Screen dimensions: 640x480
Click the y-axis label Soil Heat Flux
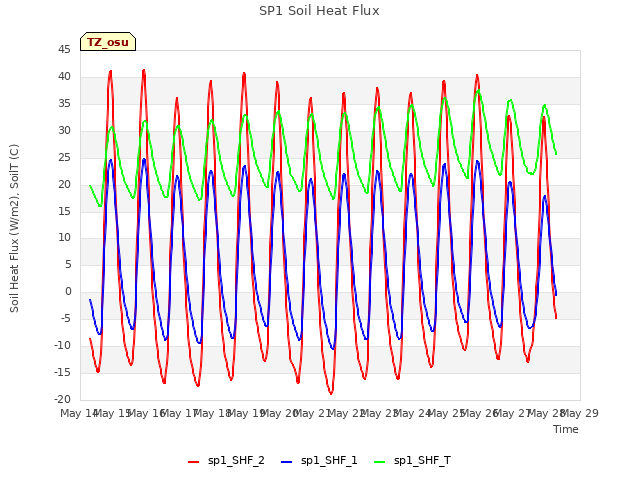pyautogui.click(x=14, y=229)
